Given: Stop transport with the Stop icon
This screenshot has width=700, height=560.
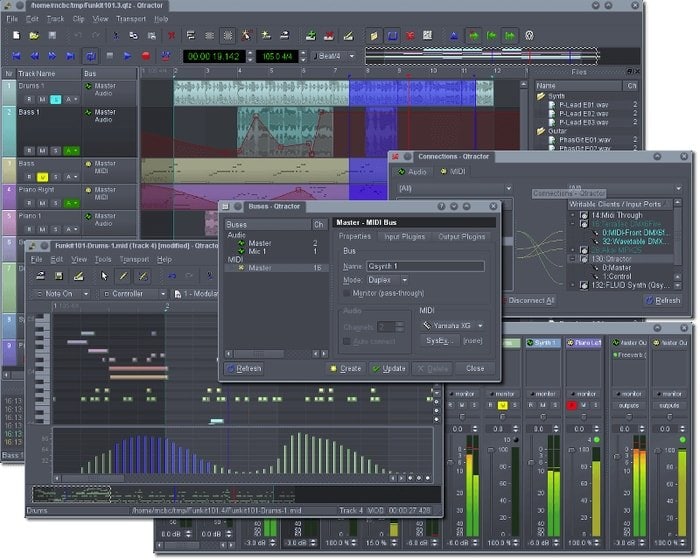Looking at the screenshot, I should (x=109, y=56).
